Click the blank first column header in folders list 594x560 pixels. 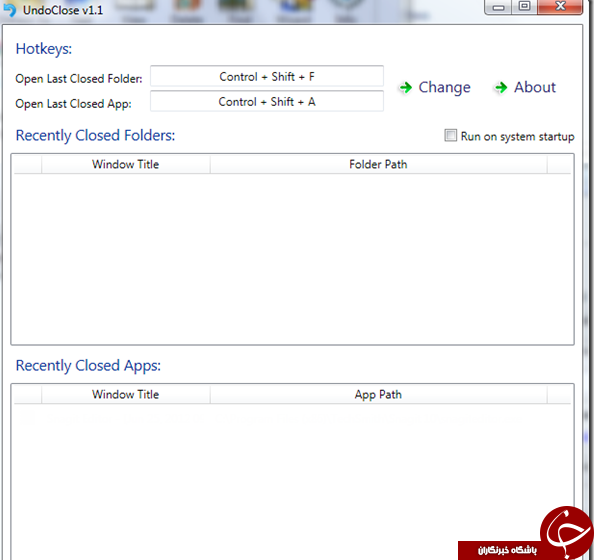pos(28,164)
